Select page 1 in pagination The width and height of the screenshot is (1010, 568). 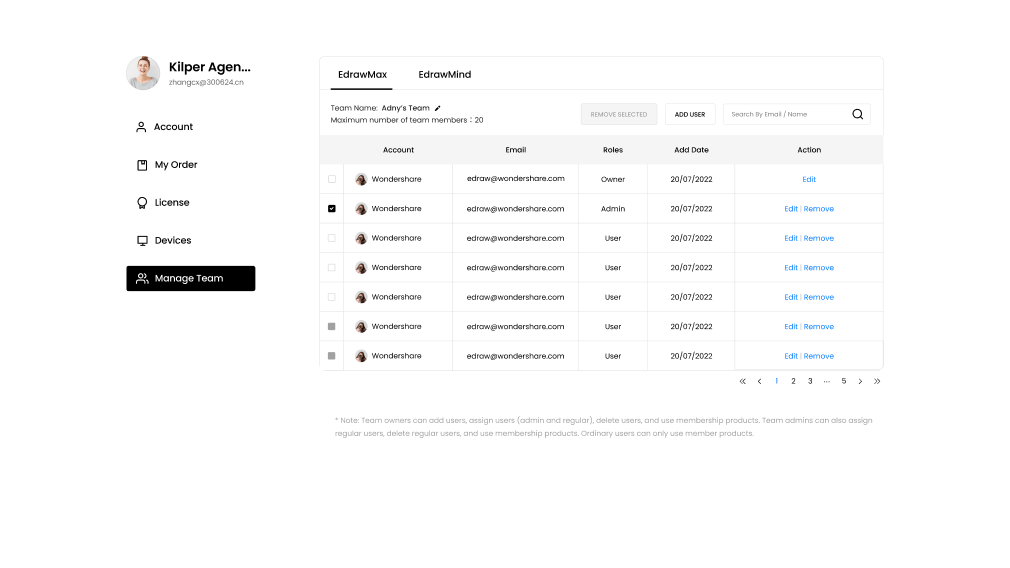[776, 381]
